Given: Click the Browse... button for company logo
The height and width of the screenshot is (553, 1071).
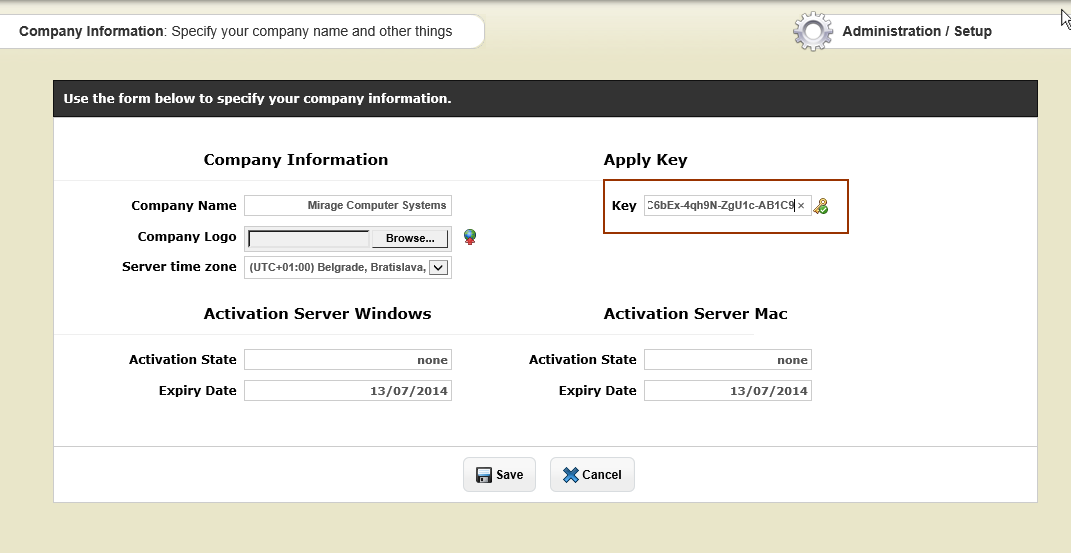Looking at the screenshot, I should pyautogui.click(x=410, y=238).
